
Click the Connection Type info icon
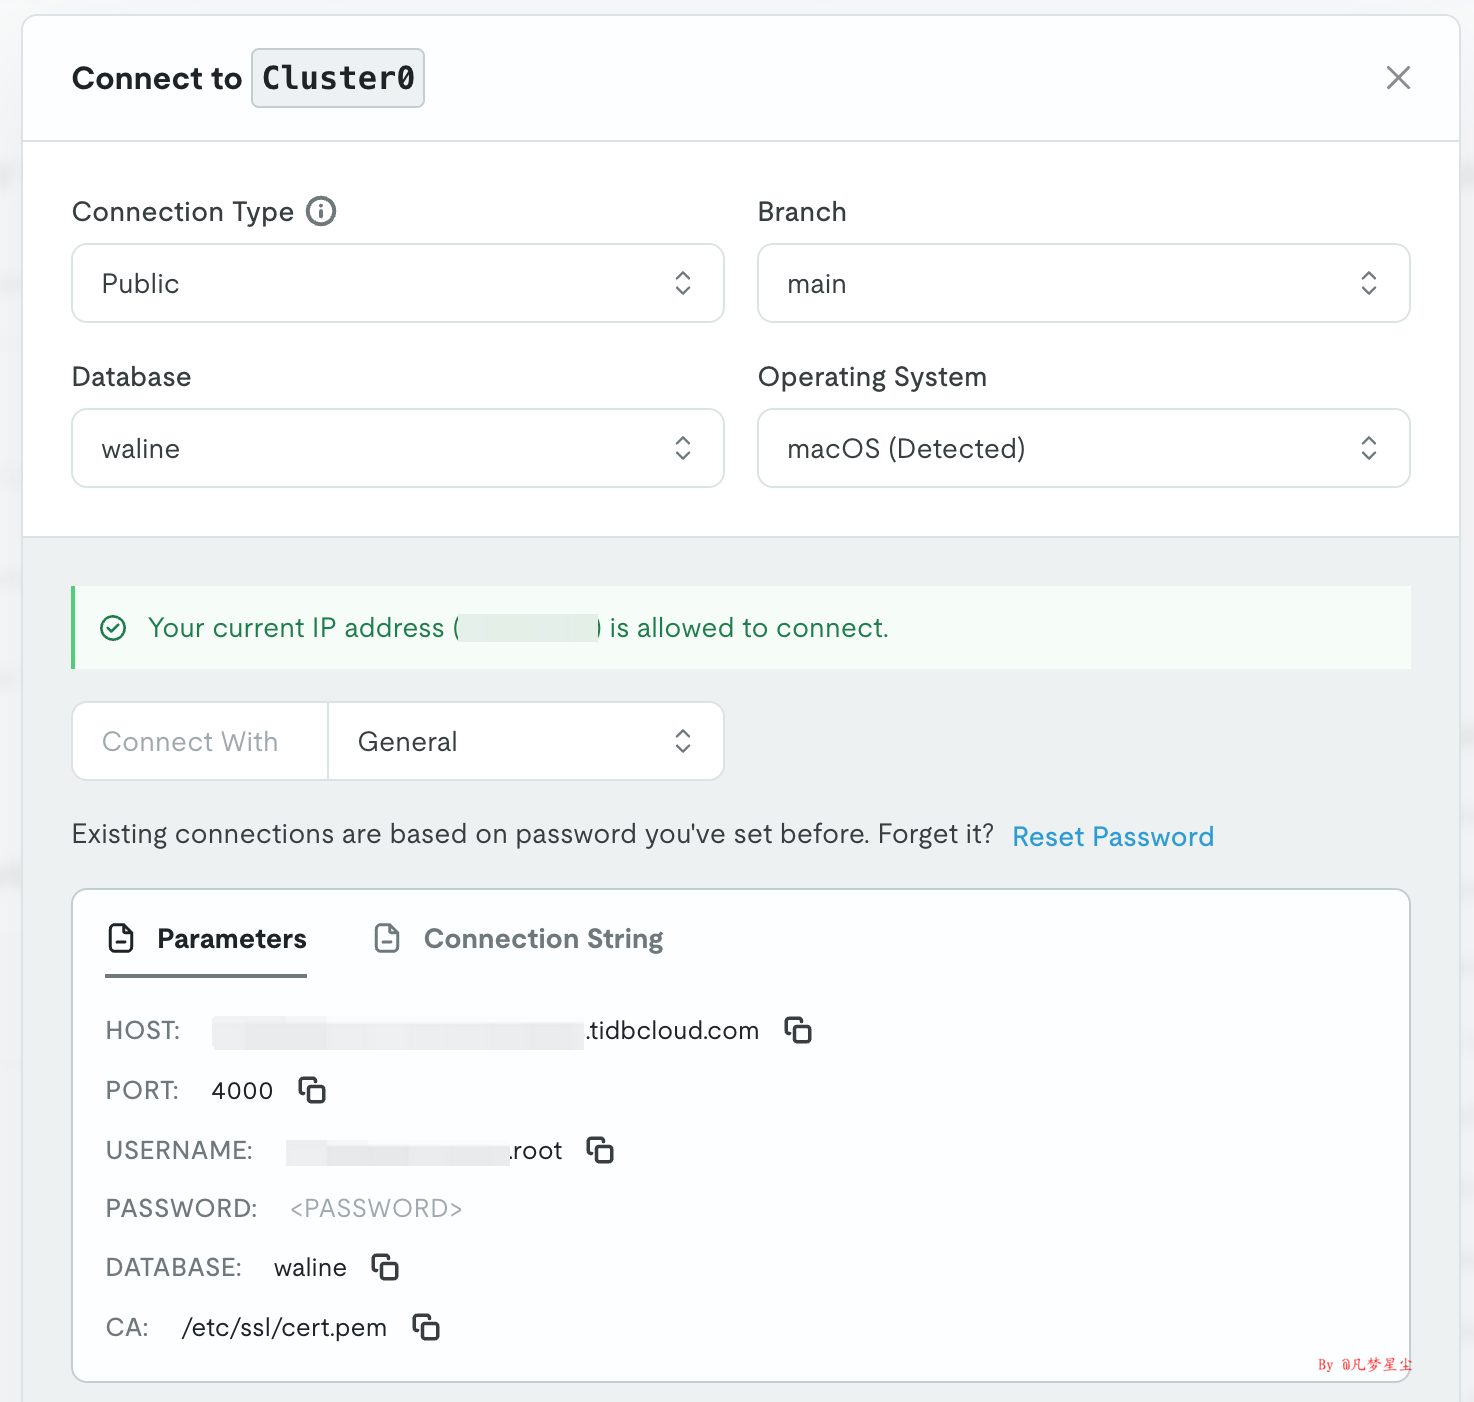pos(320,211)
